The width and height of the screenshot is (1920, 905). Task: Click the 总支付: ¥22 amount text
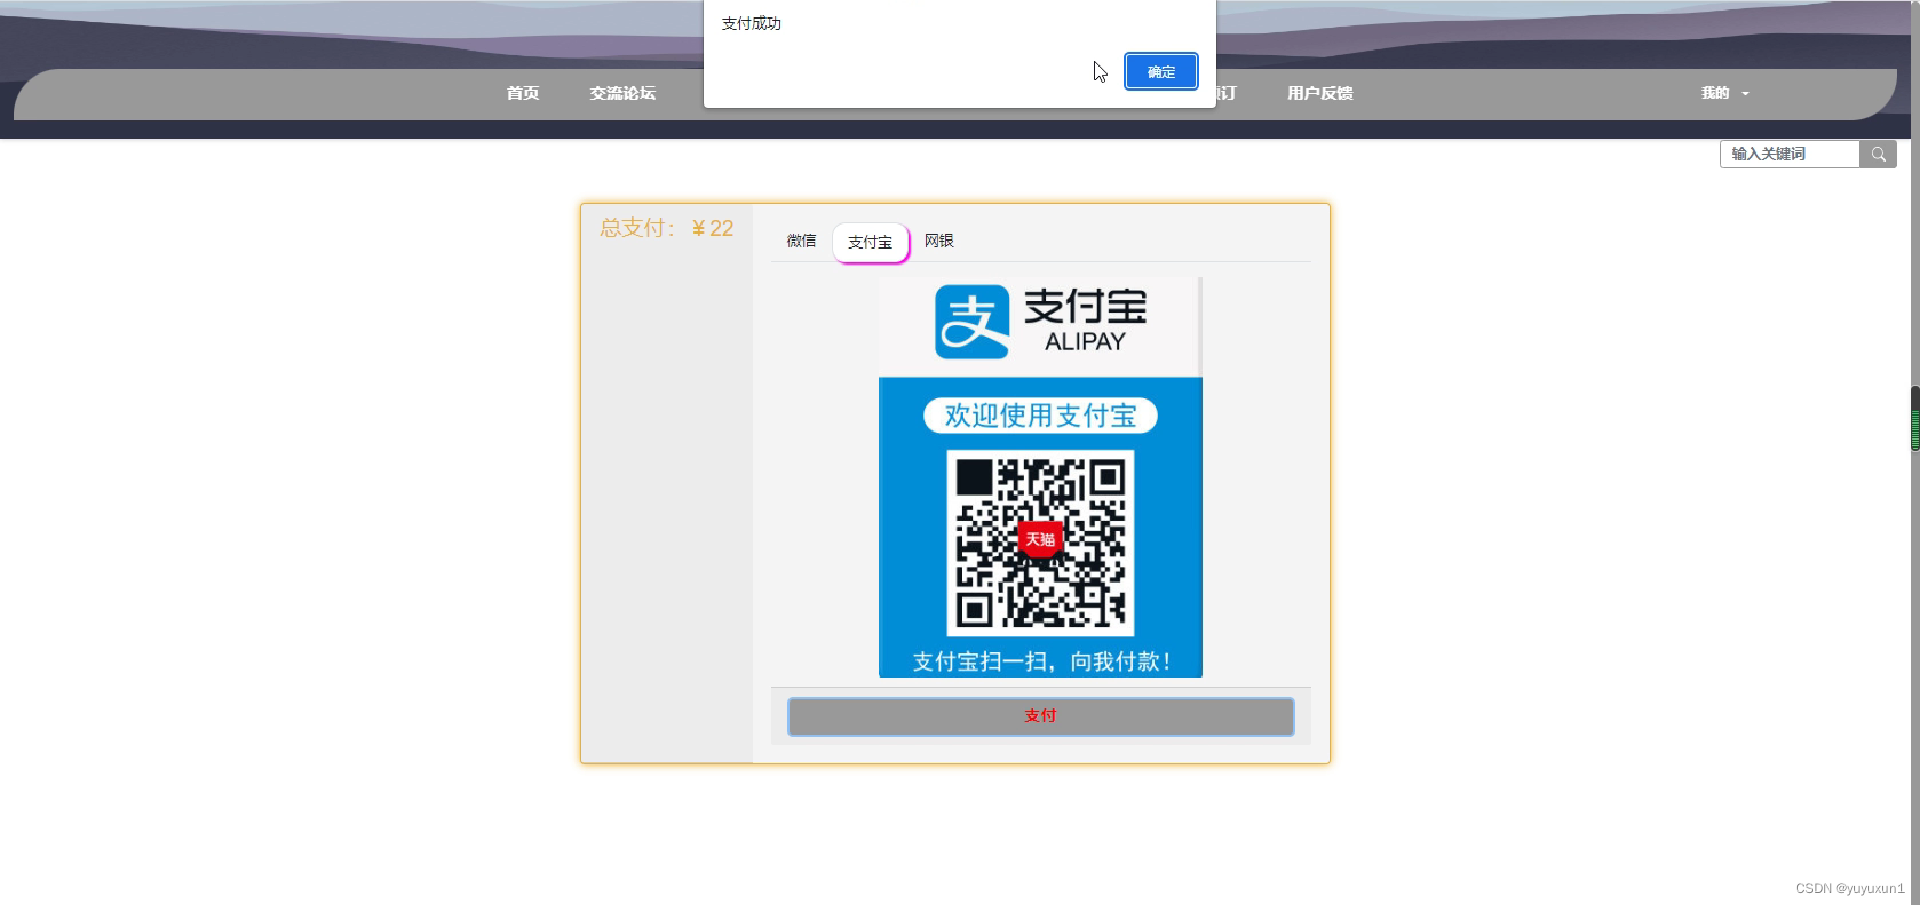pyautogui.click(x=666, y=228)
